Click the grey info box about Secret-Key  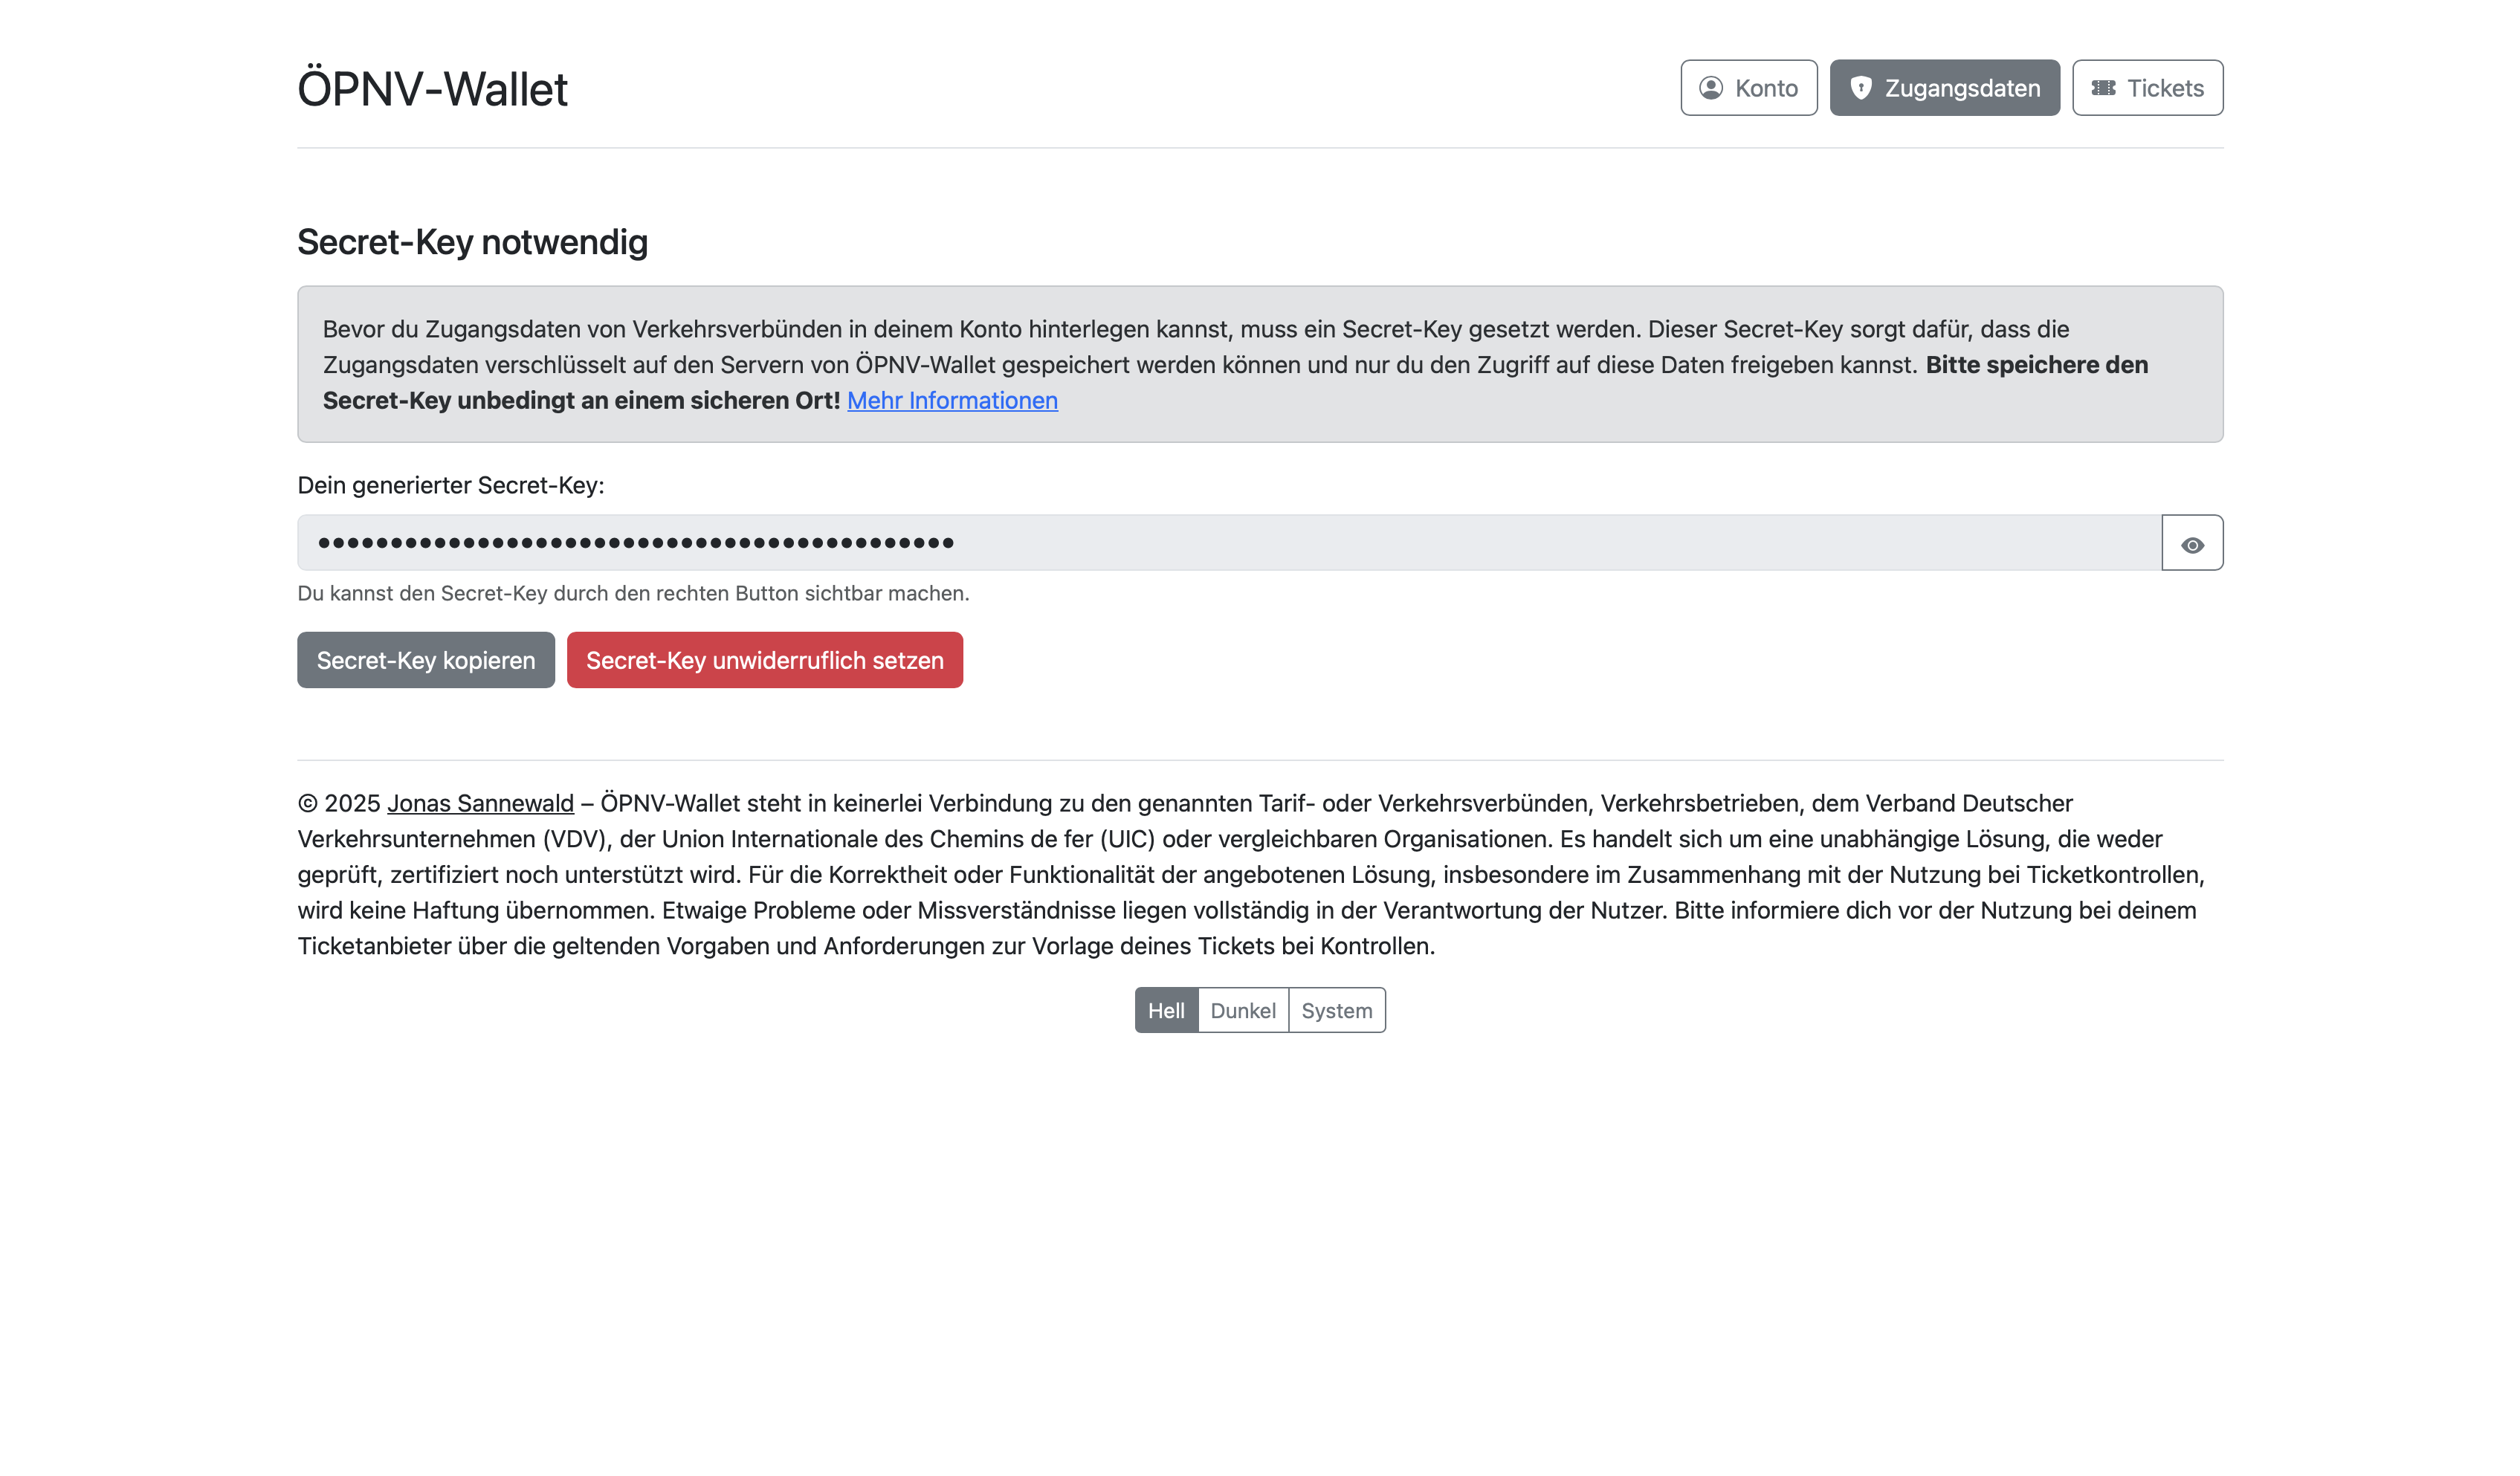coord(1260,364)
